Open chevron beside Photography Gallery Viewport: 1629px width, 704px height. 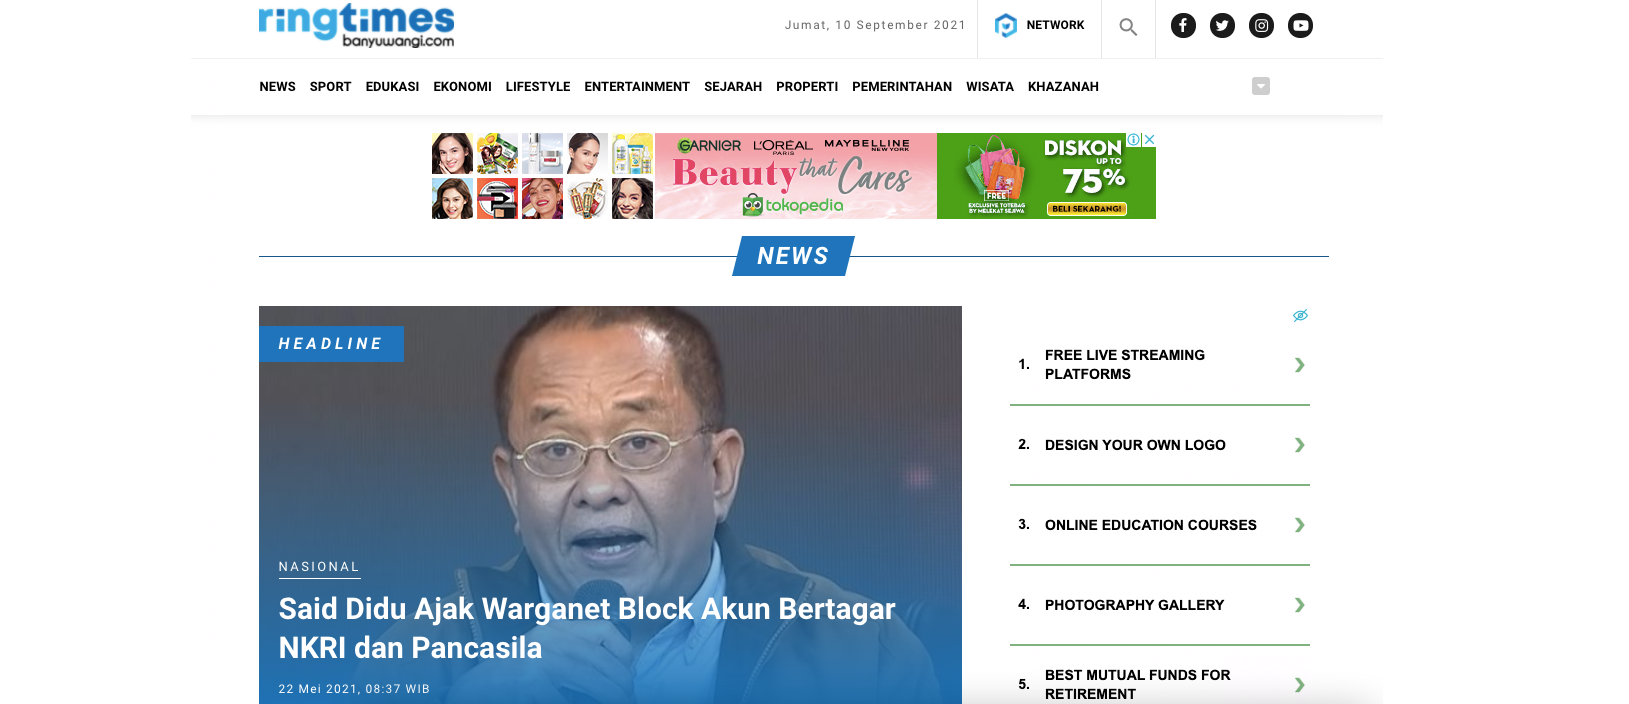pos(1299,605)
